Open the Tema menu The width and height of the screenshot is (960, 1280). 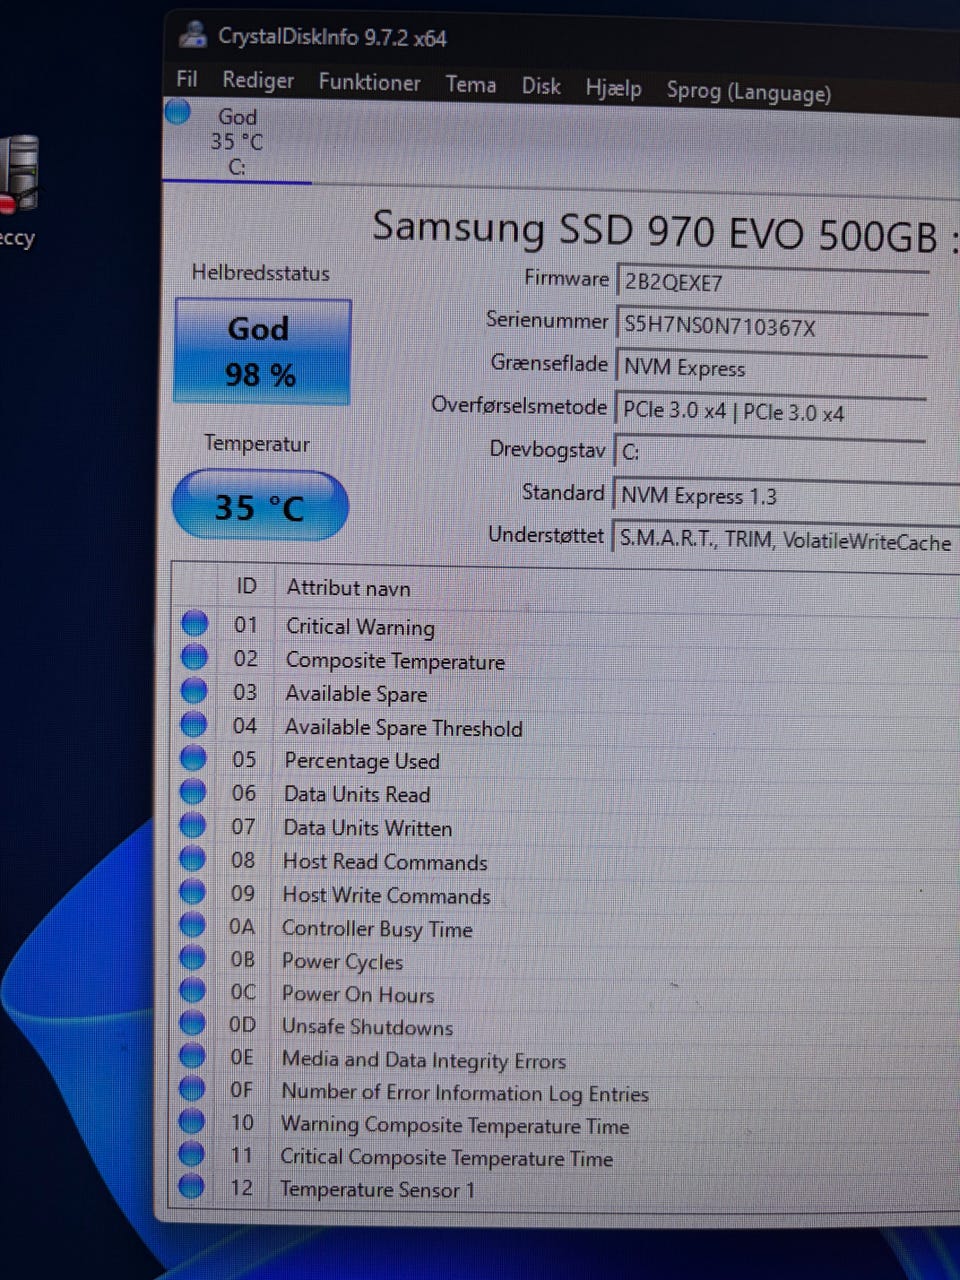pos(470,84)
